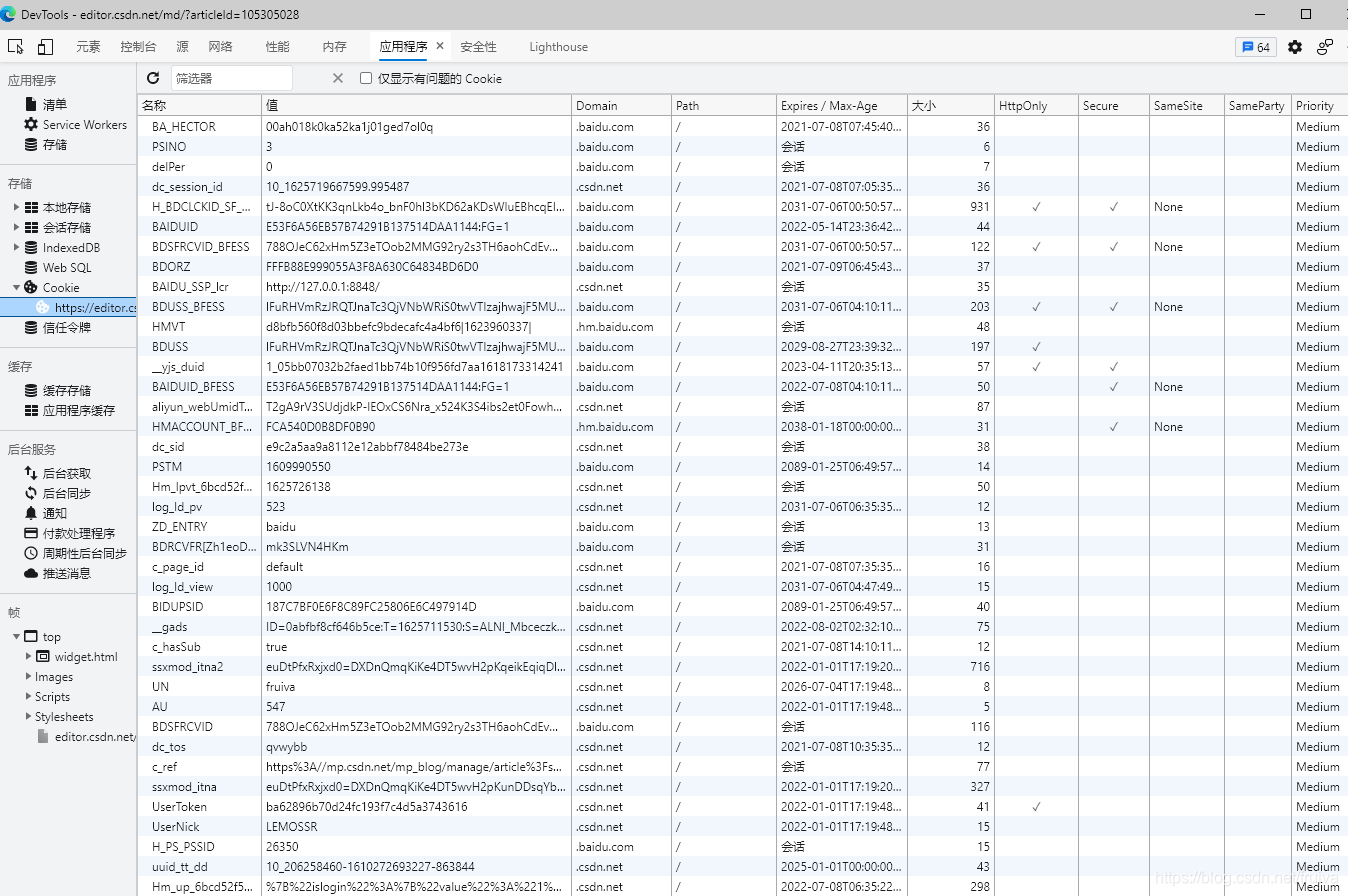This screenshot has height=896, width=1348.
Task: Open the feedback/customize icon in toolbar
Action: click(1325, 47)
